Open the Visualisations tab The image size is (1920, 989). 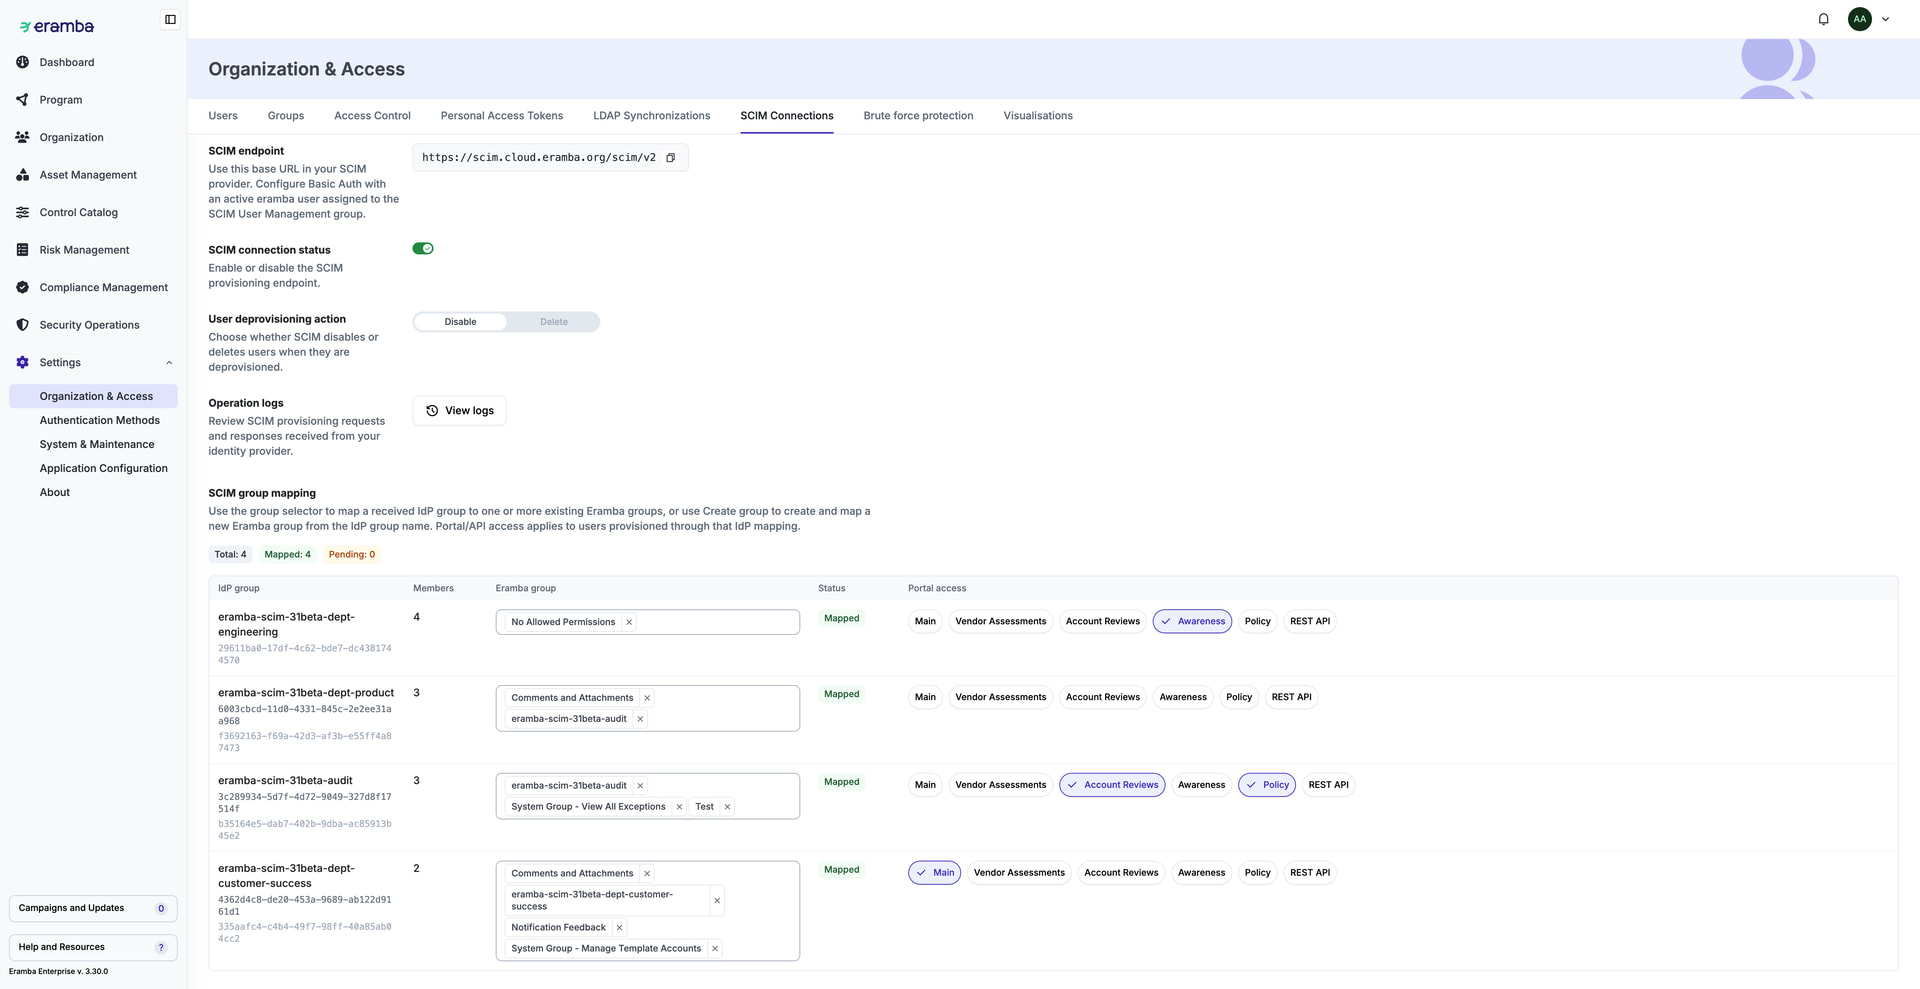(x=1038, y=116)
